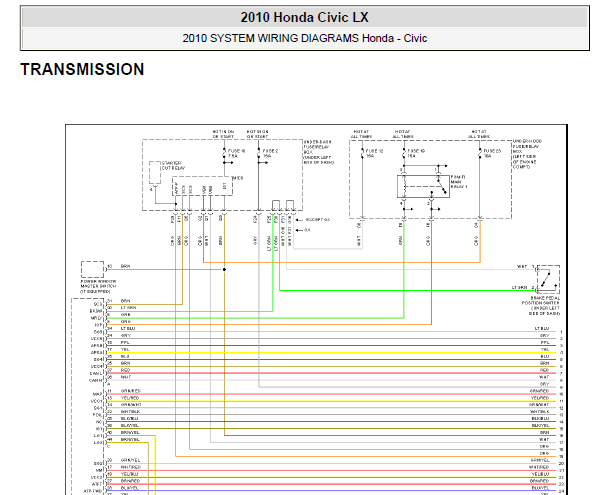Click the junction dot on the BRN wire
Image resolution: width=604 pixels, height=495 pixels.
(x=224, y=269)
